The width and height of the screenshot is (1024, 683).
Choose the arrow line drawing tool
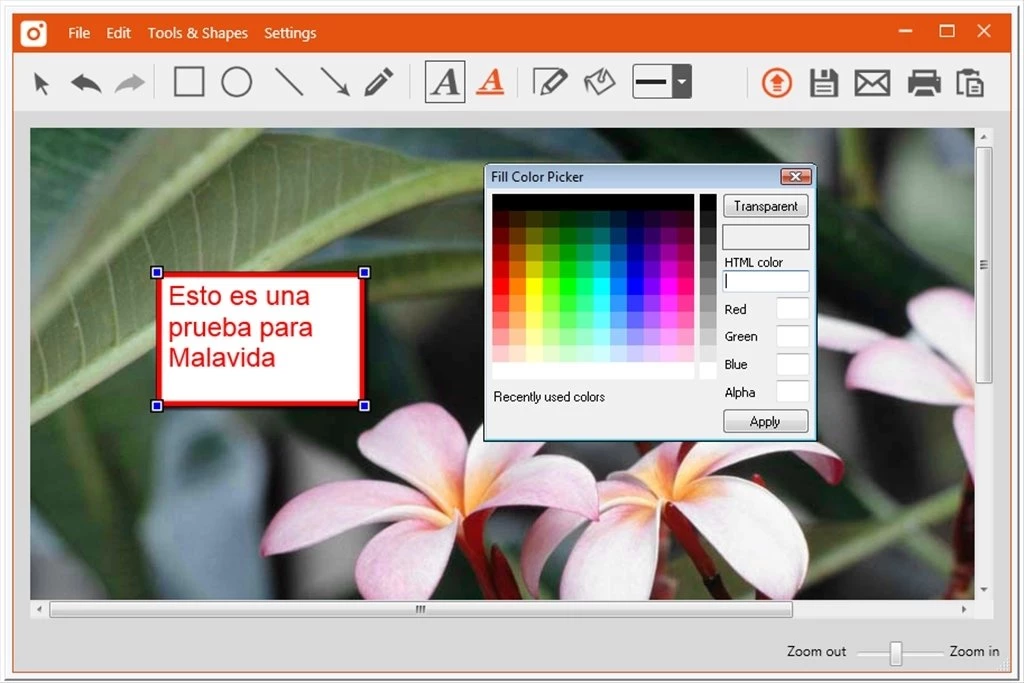[x=335, y=82]
